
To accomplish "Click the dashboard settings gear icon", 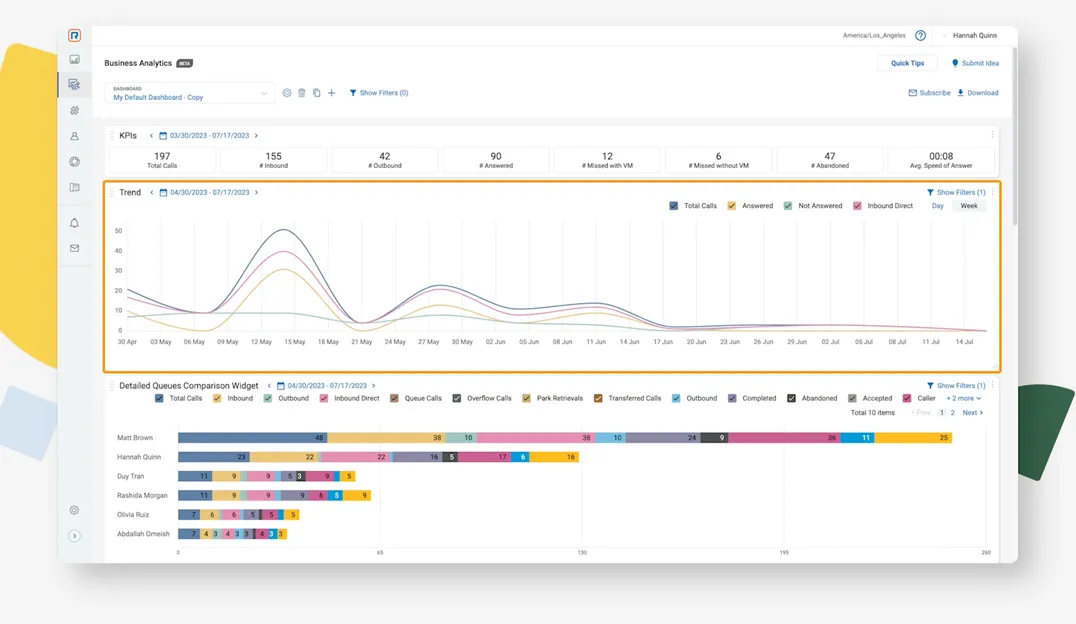I will tap(287, 93).
